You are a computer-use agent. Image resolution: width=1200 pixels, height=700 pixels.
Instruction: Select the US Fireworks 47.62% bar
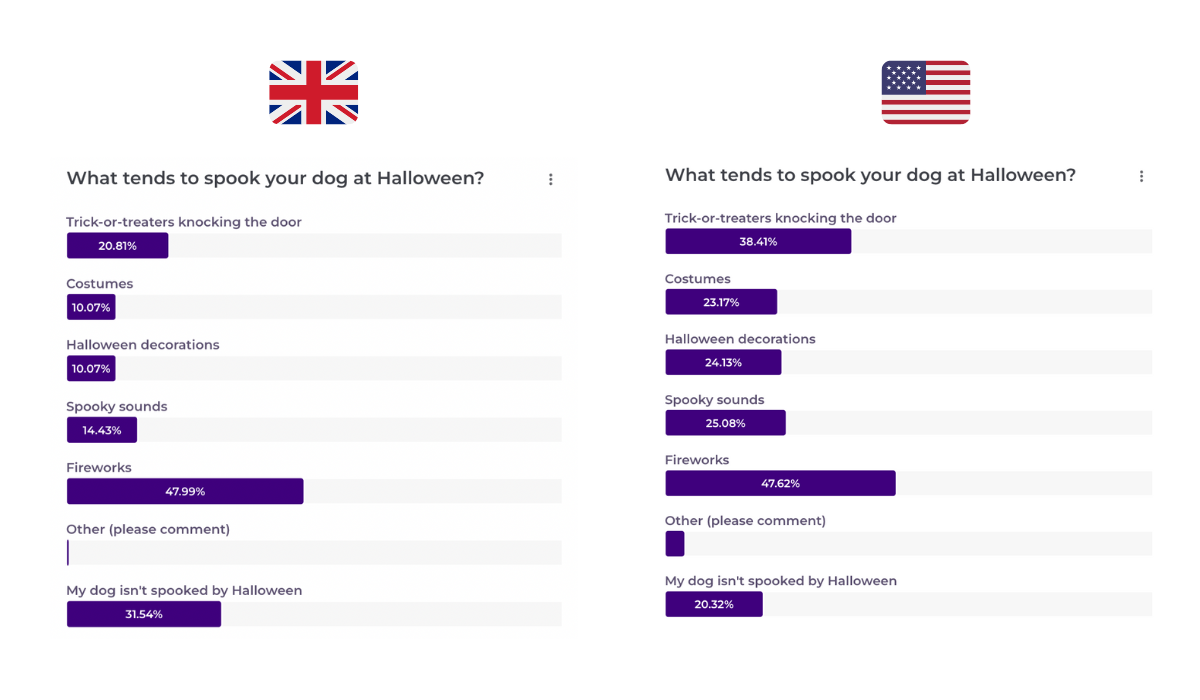pyautogui.click(x=780, y=483)
